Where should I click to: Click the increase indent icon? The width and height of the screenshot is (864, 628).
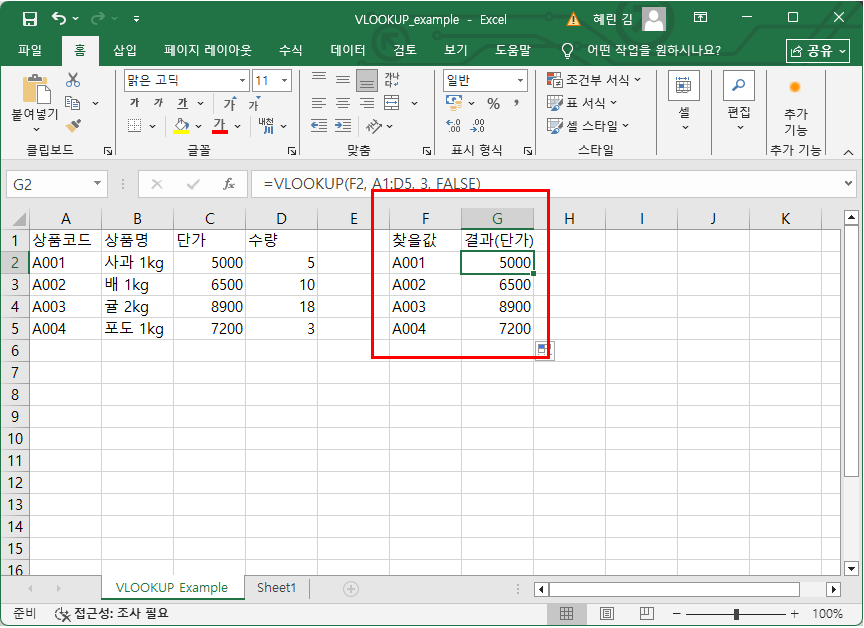point(343,126)
